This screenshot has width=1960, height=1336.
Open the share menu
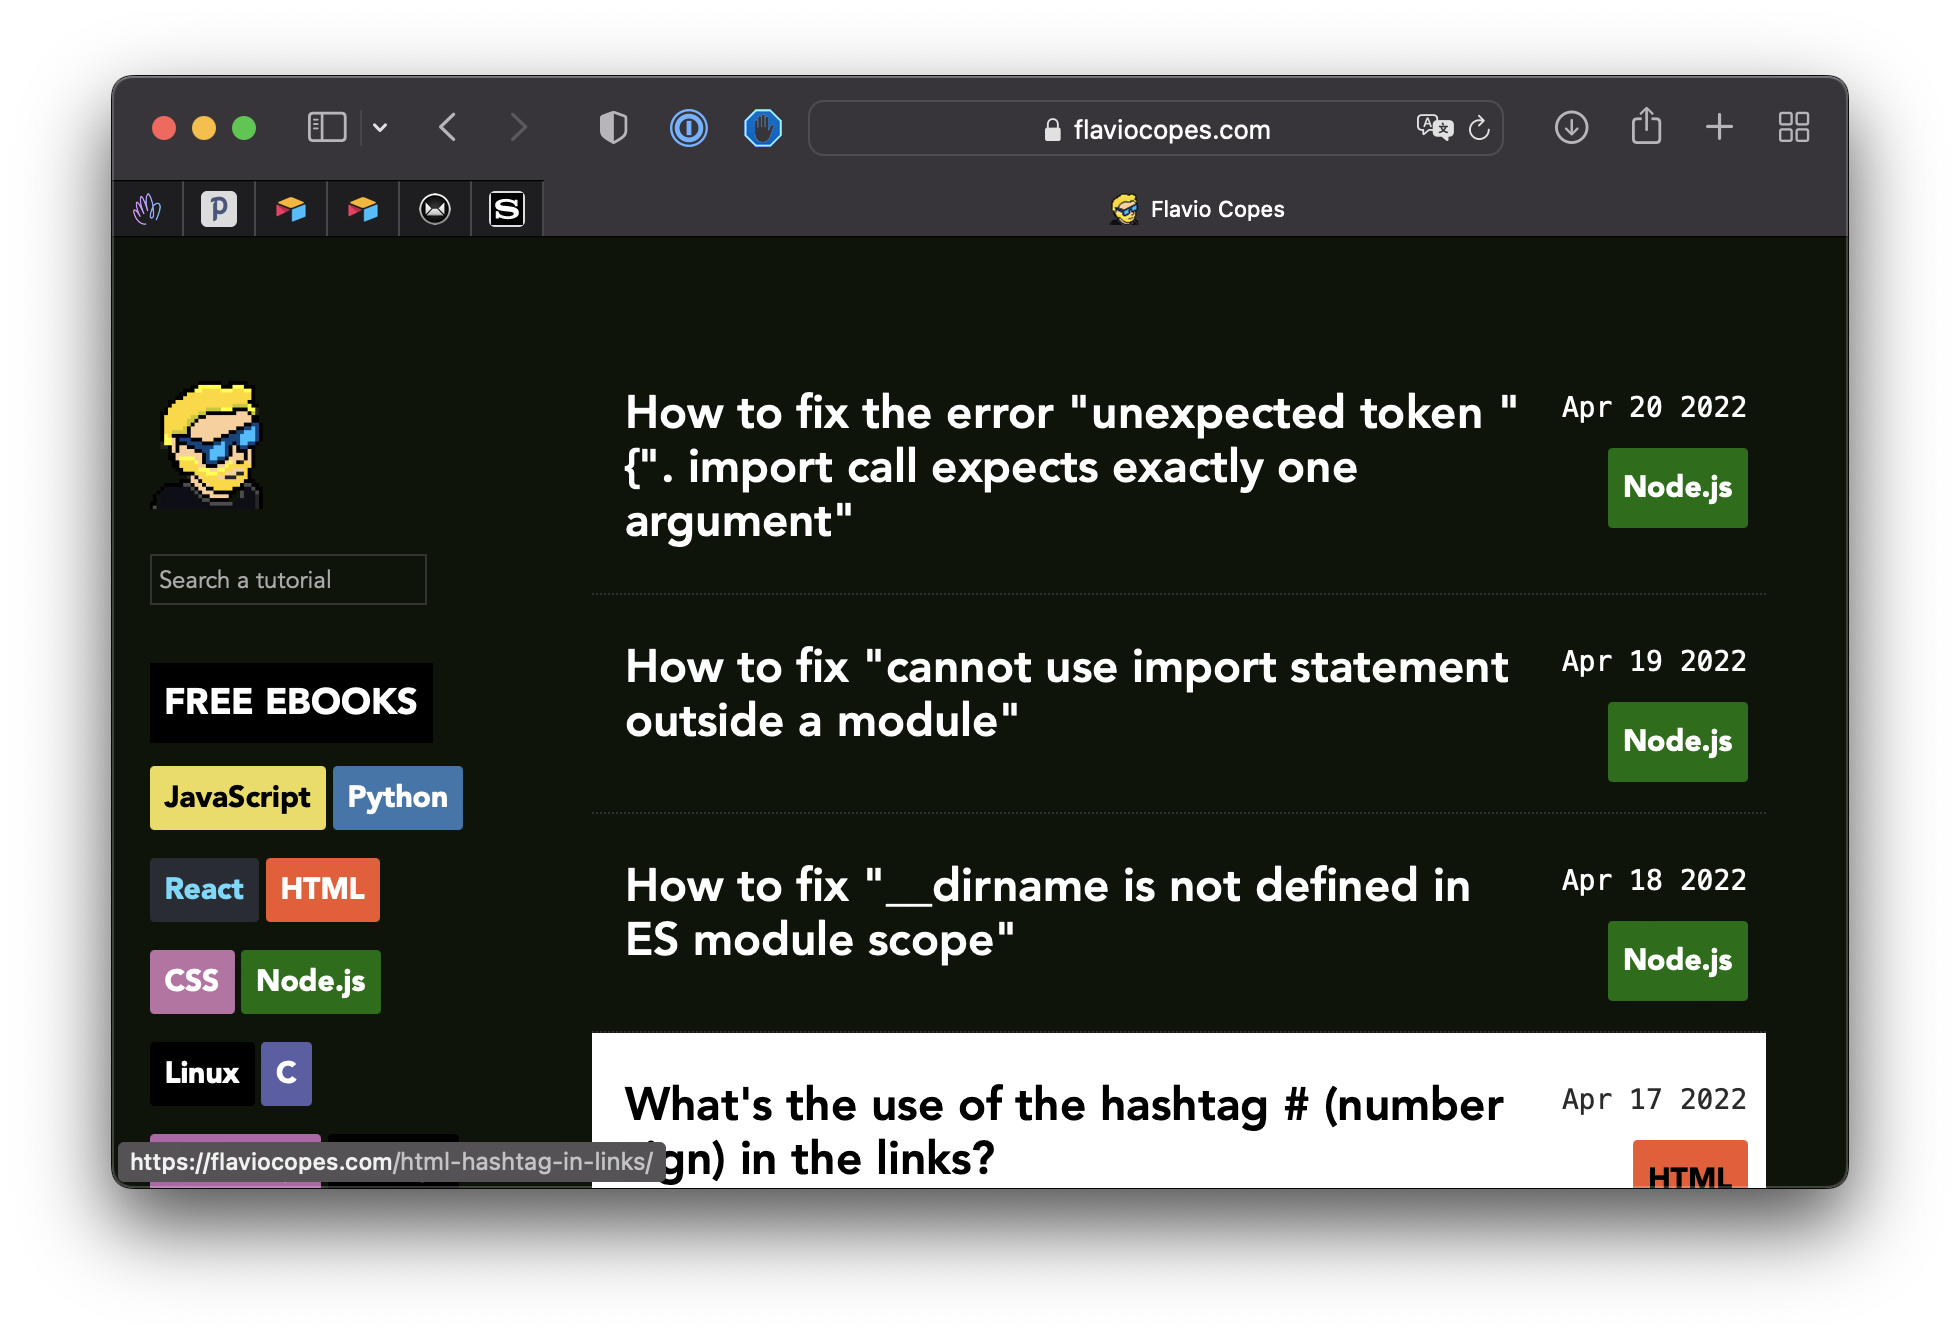(x=1646, y=128)
